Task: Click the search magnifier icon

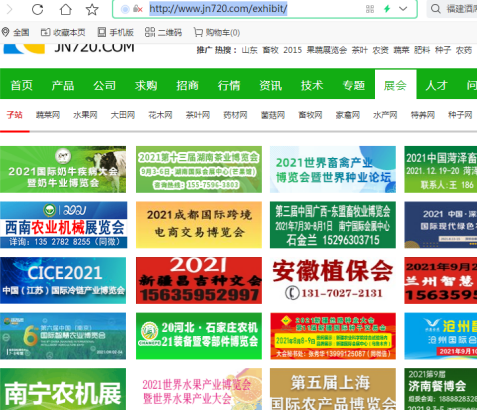Action: click(x=436, y=9)
